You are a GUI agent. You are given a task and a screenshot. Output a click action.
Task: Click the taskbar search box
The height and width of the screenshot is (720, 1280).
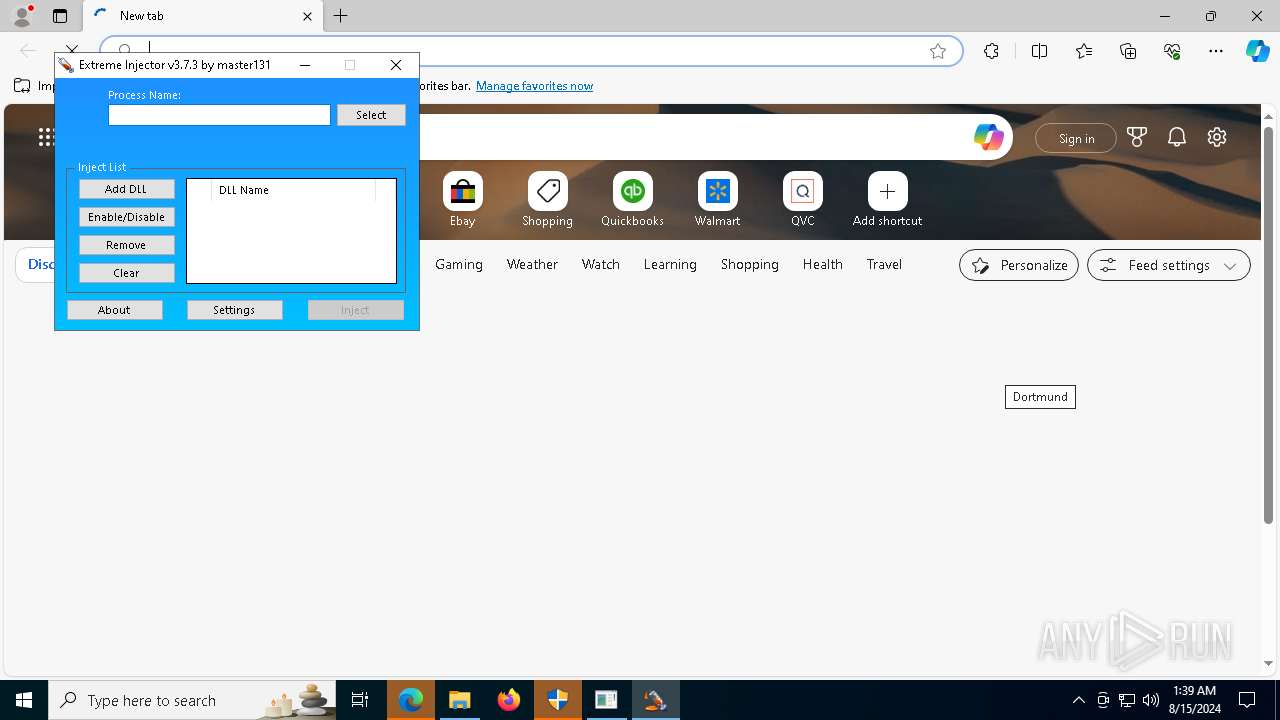[x=194, y=700]
